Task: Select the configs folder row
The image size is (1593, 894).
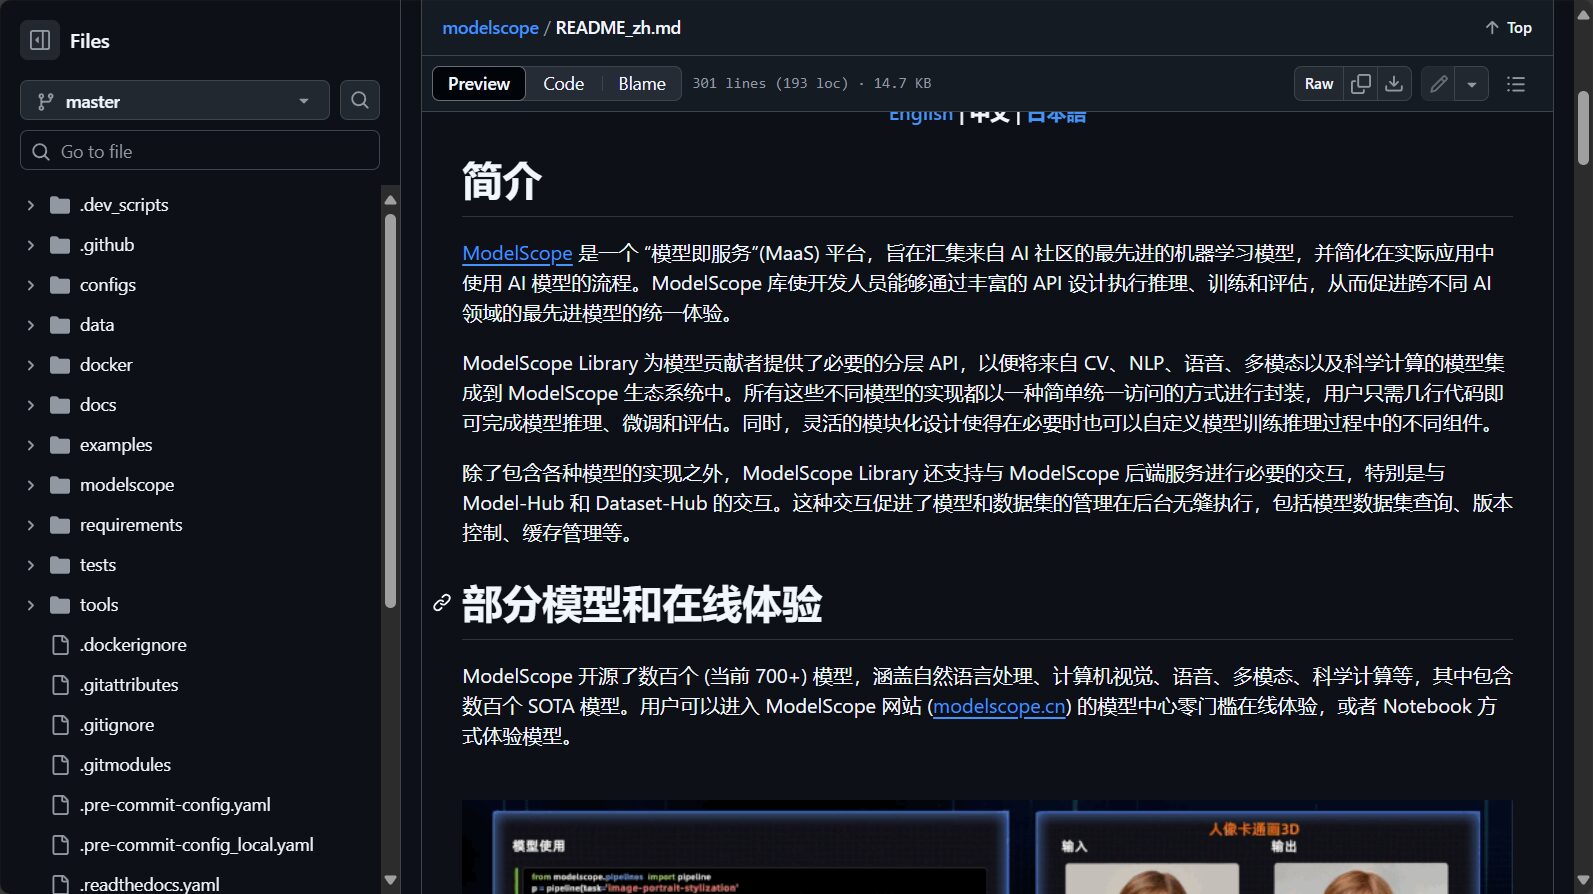Action: [x=200, y=285]
